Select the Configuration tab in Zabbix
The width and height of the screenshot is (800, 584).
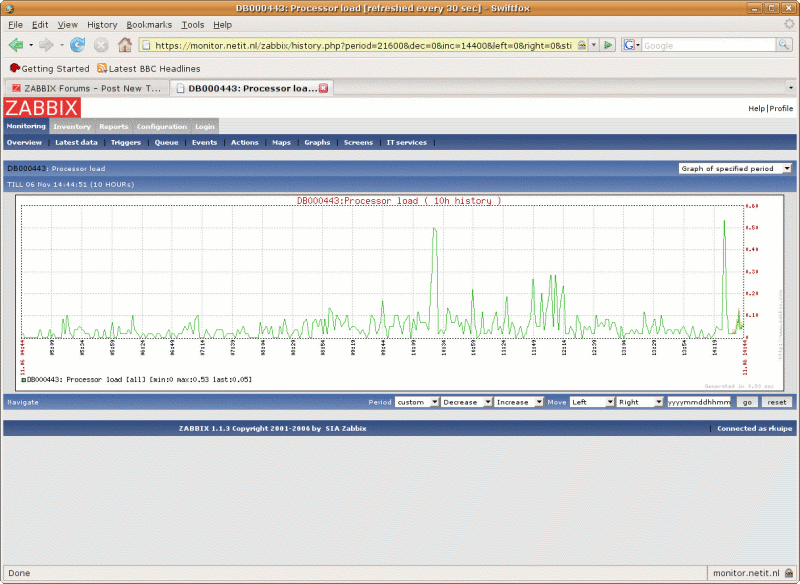(161, 127)
